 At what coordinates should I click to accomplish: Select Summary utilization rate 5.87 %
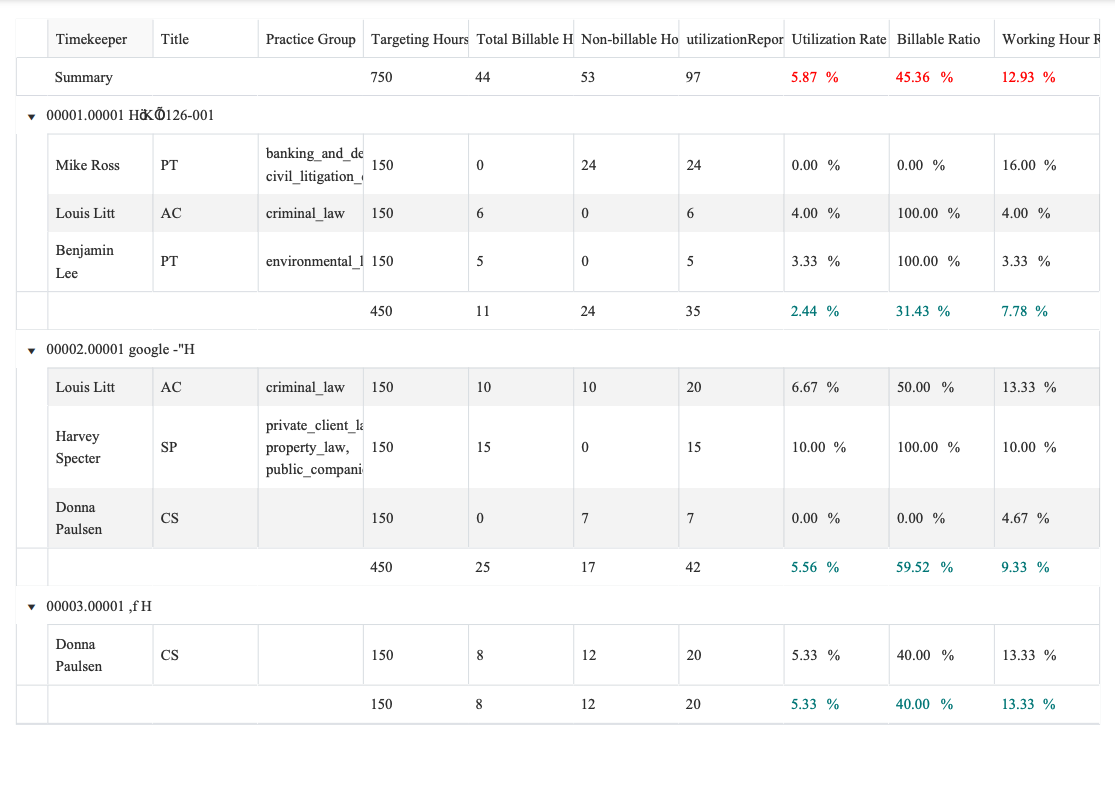(814, 78)
